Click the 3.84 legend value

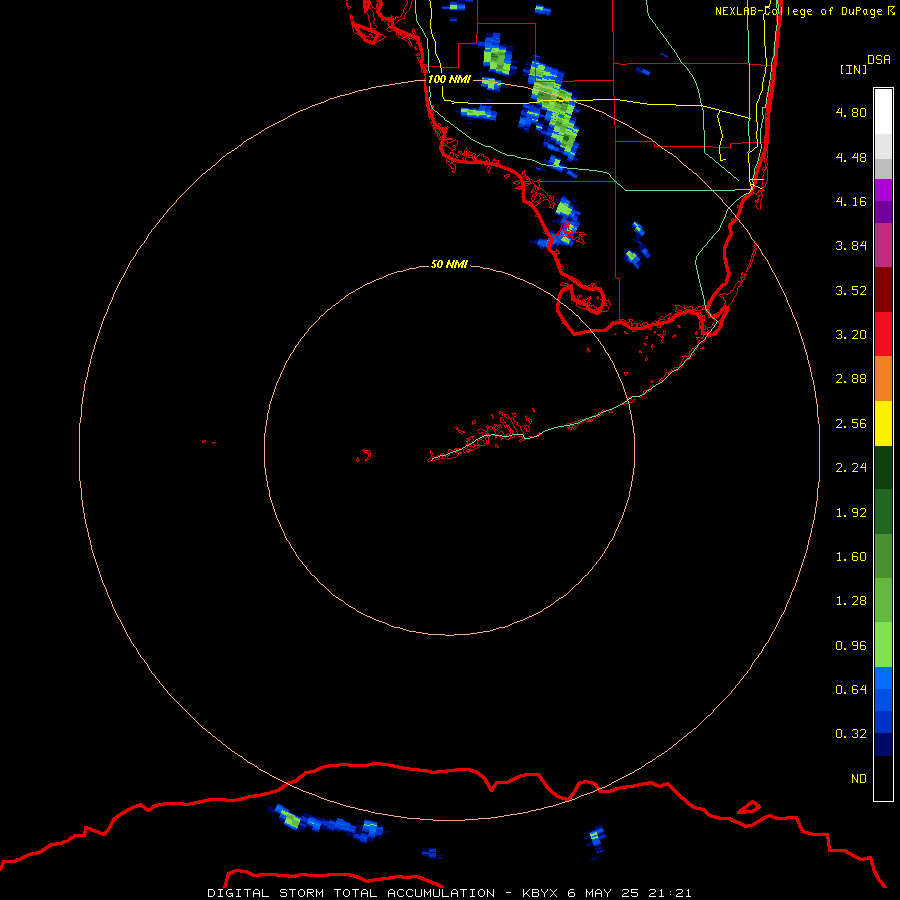click(x=851, y=245)
